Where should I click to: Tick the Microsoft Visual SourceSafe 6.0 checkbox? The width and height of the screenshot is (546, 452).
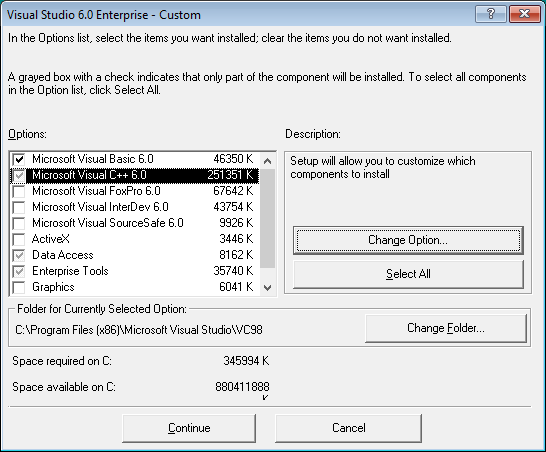tap(19, 224)
